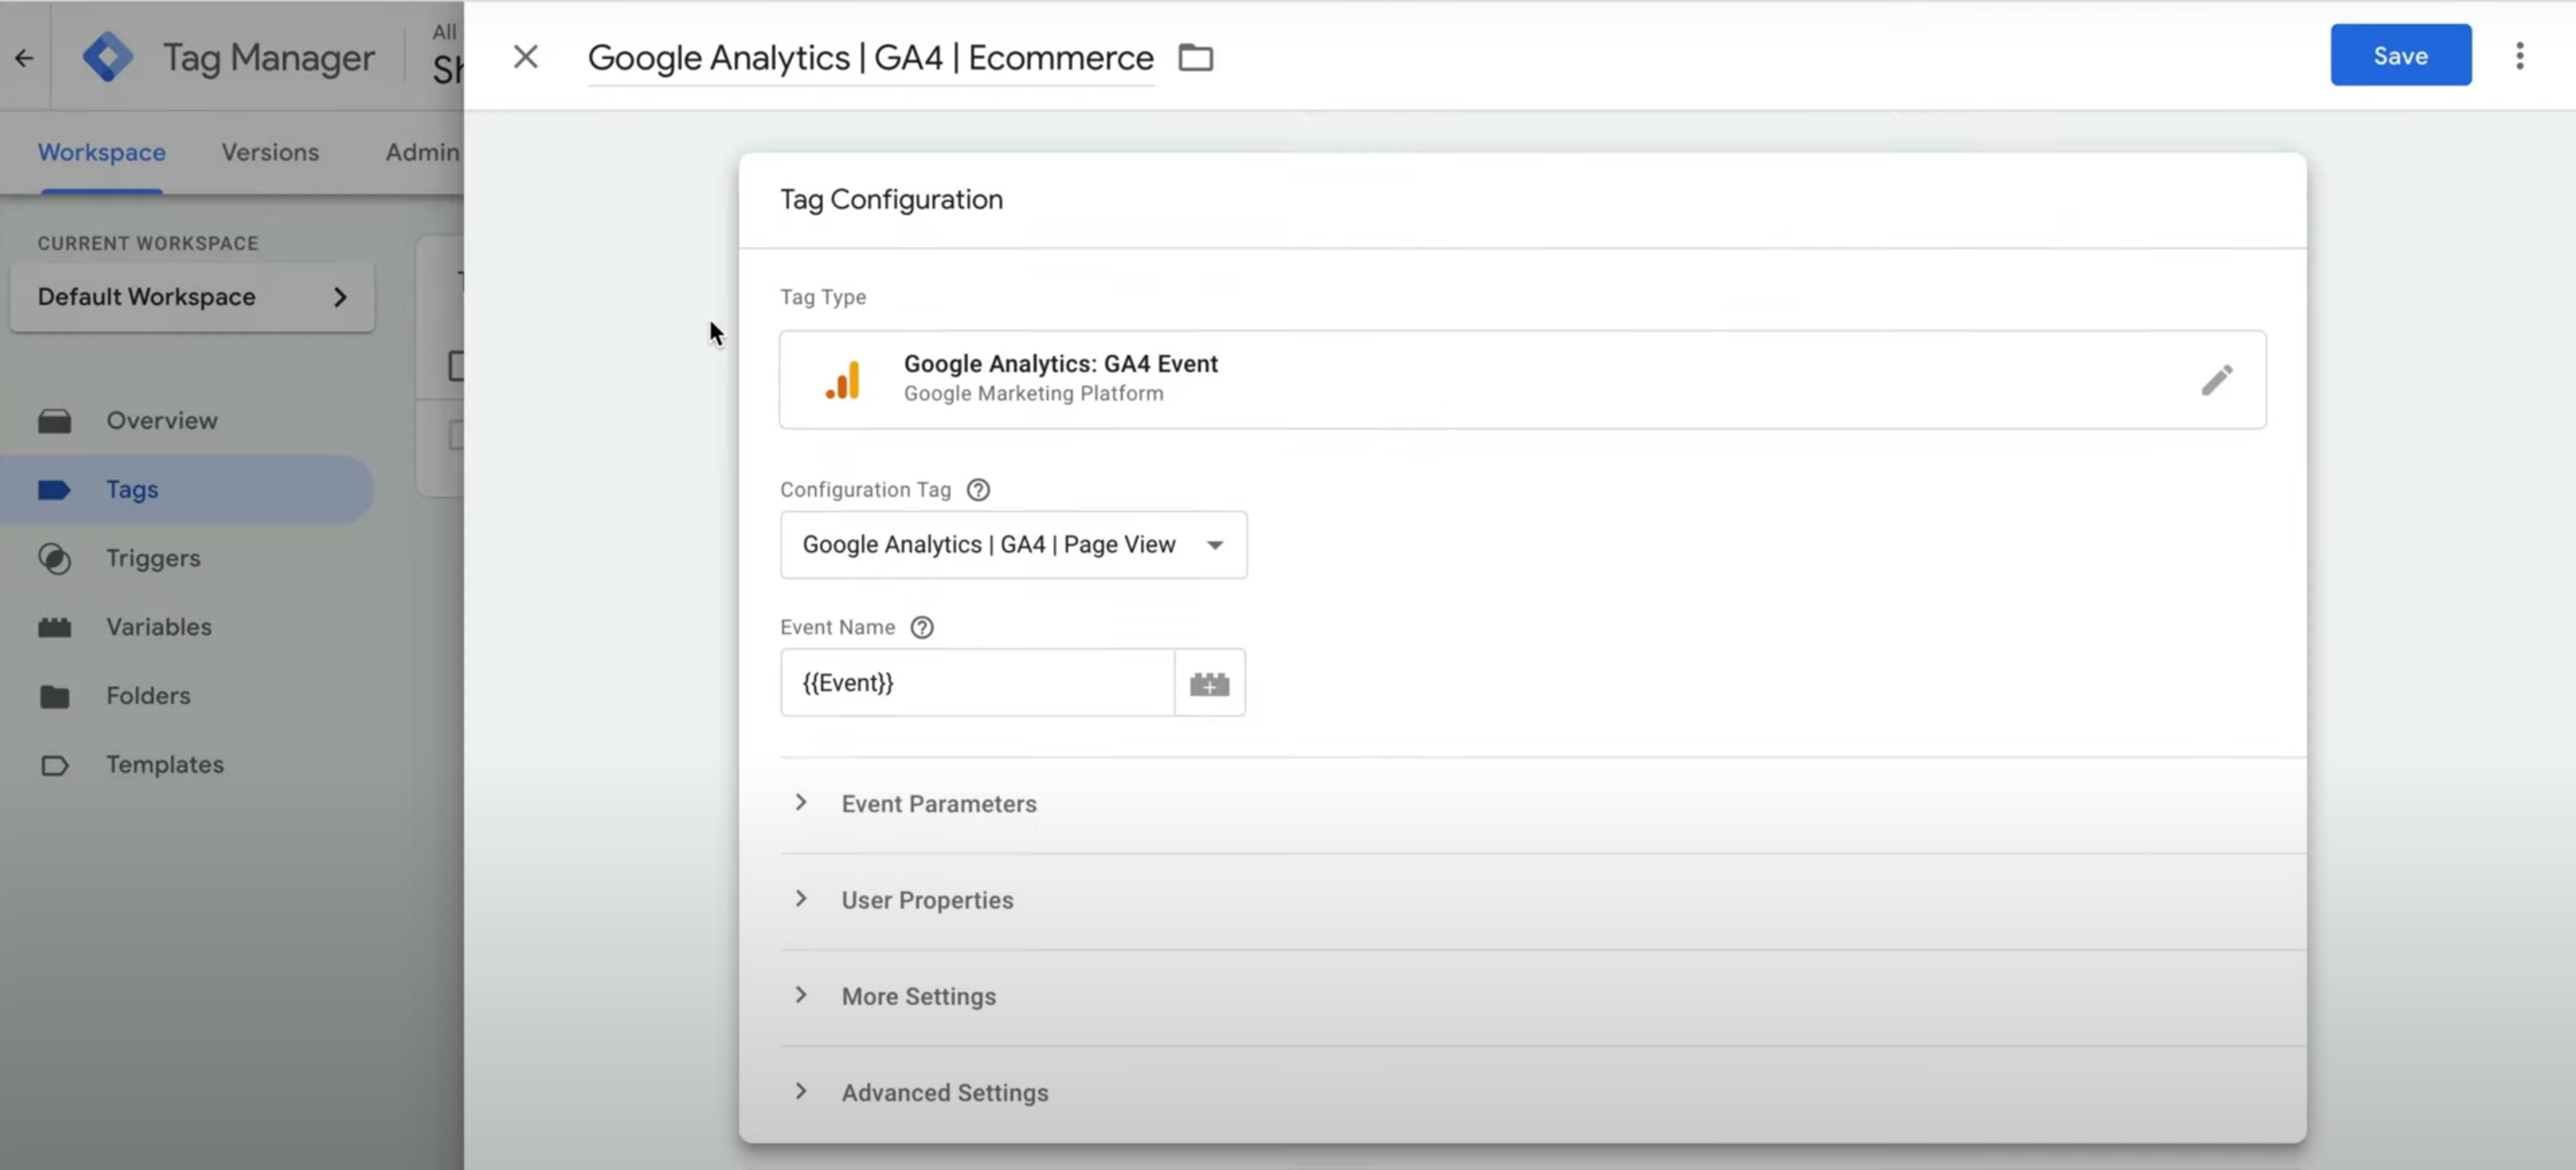Screen dimensions: 2576x1170
Task: Click the pencil icon to edit tag type
Action: point(2216,380)
